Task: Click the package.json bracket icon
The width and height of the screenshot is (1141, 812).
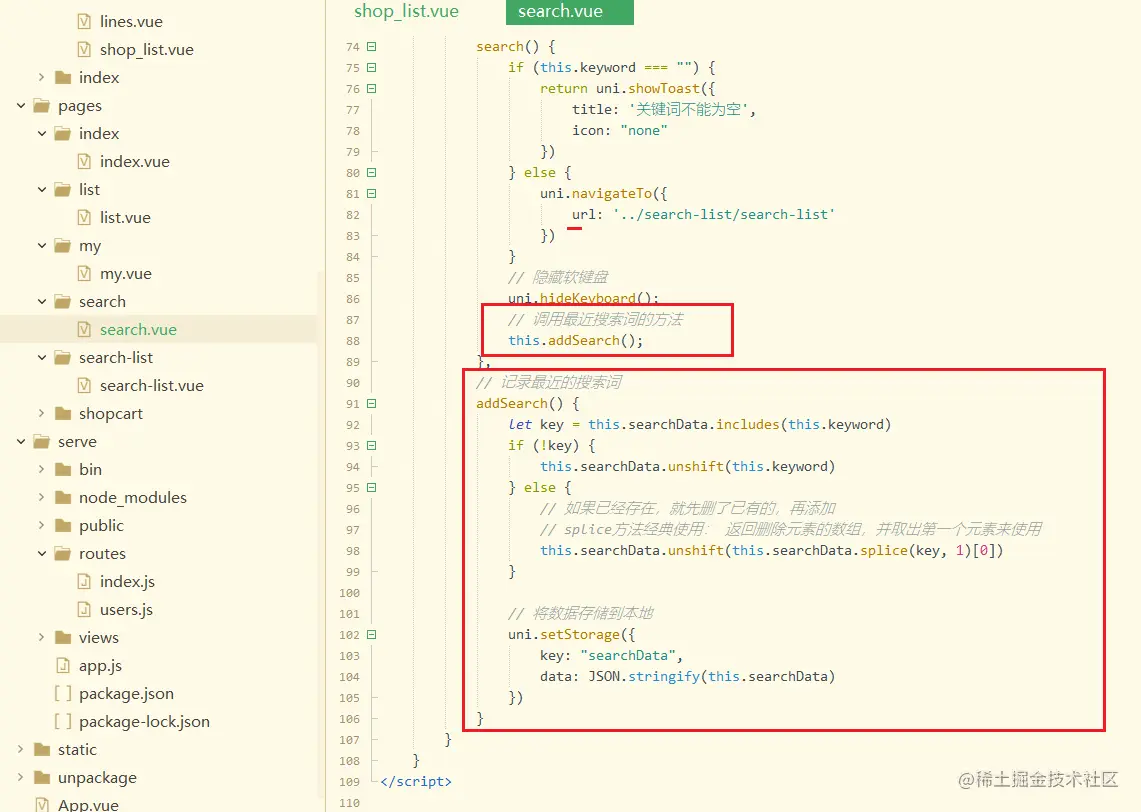Action: tap(63, 693)
